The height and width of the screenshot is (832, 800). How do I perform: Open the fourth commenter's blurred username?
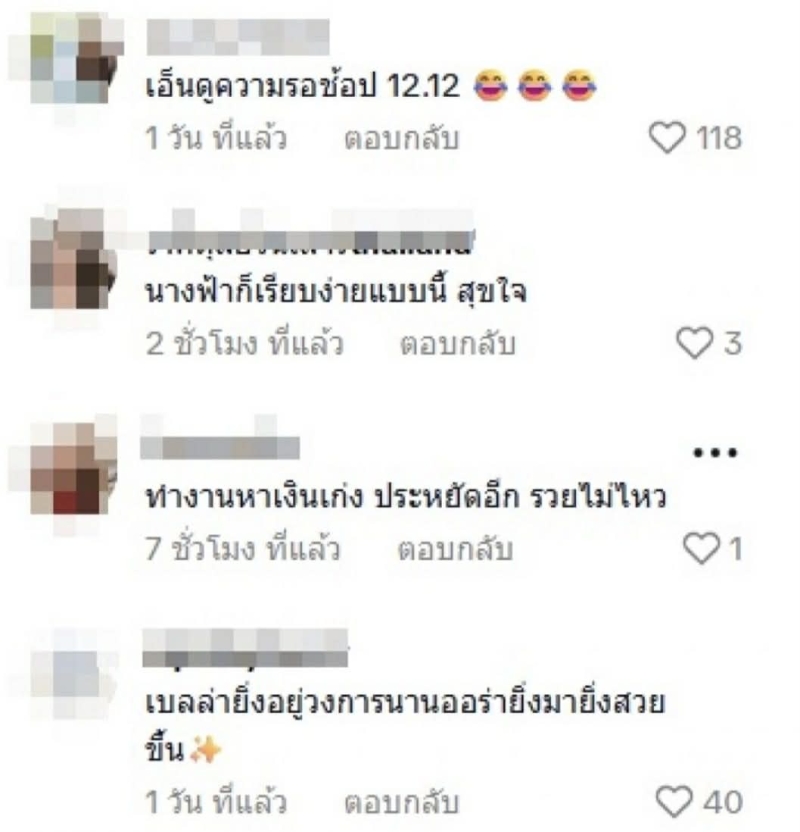(245, 648)
